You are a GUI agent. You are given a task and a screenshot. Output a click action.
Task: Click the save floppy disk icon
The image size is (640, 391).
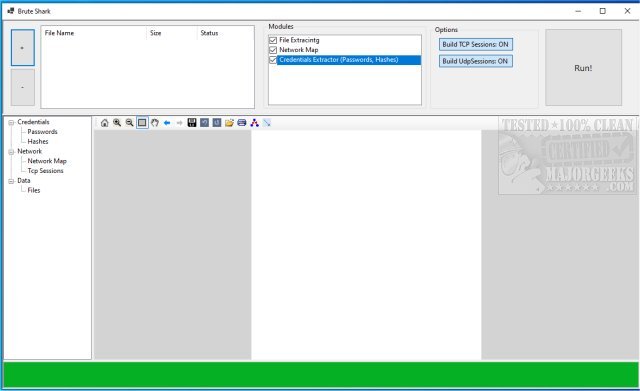pyautogui.click(x=192, y=122)
